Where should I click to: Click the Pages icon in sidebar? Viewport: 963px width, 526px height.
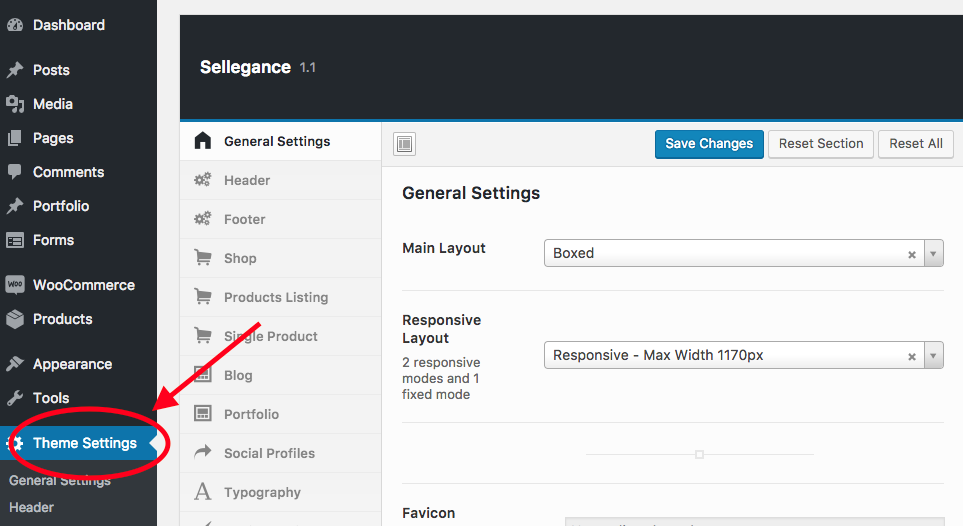15,138
